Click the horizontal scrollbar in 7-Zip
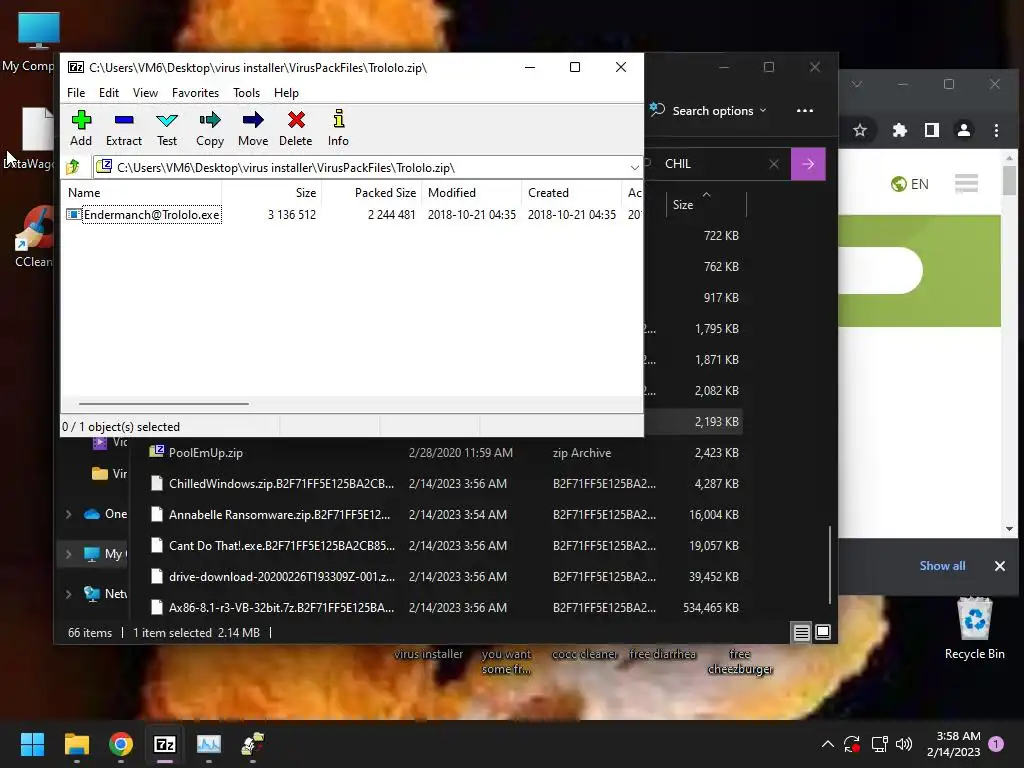The width and height of the screenshot is (1024, 768). point(163,404)
